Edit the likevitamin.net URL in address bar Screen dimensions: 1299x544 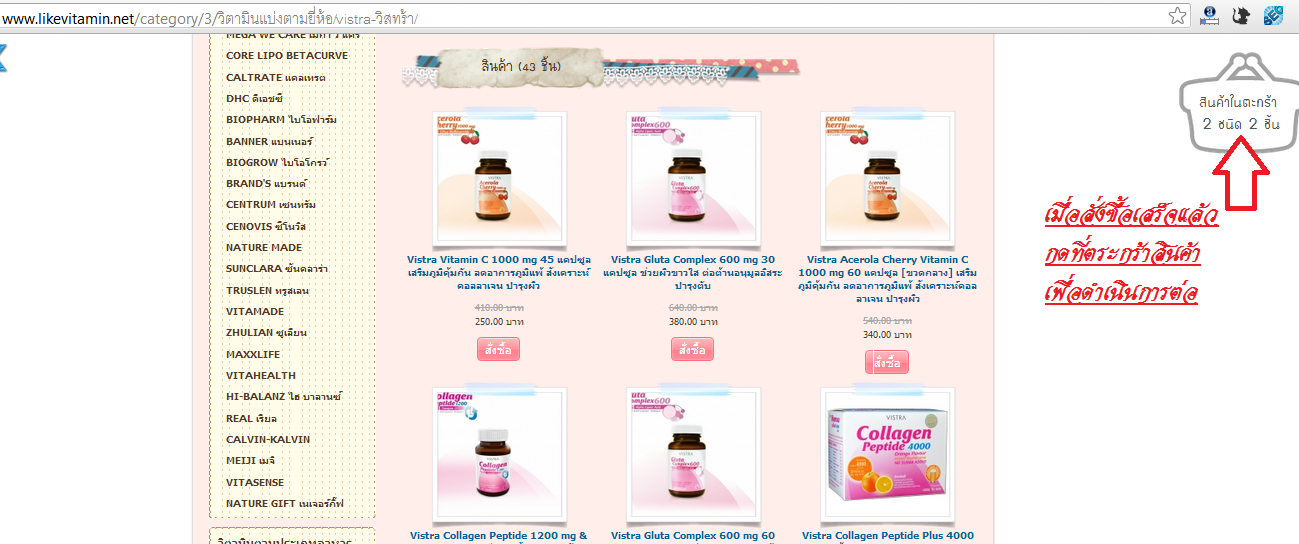click(x=580, y=17)
